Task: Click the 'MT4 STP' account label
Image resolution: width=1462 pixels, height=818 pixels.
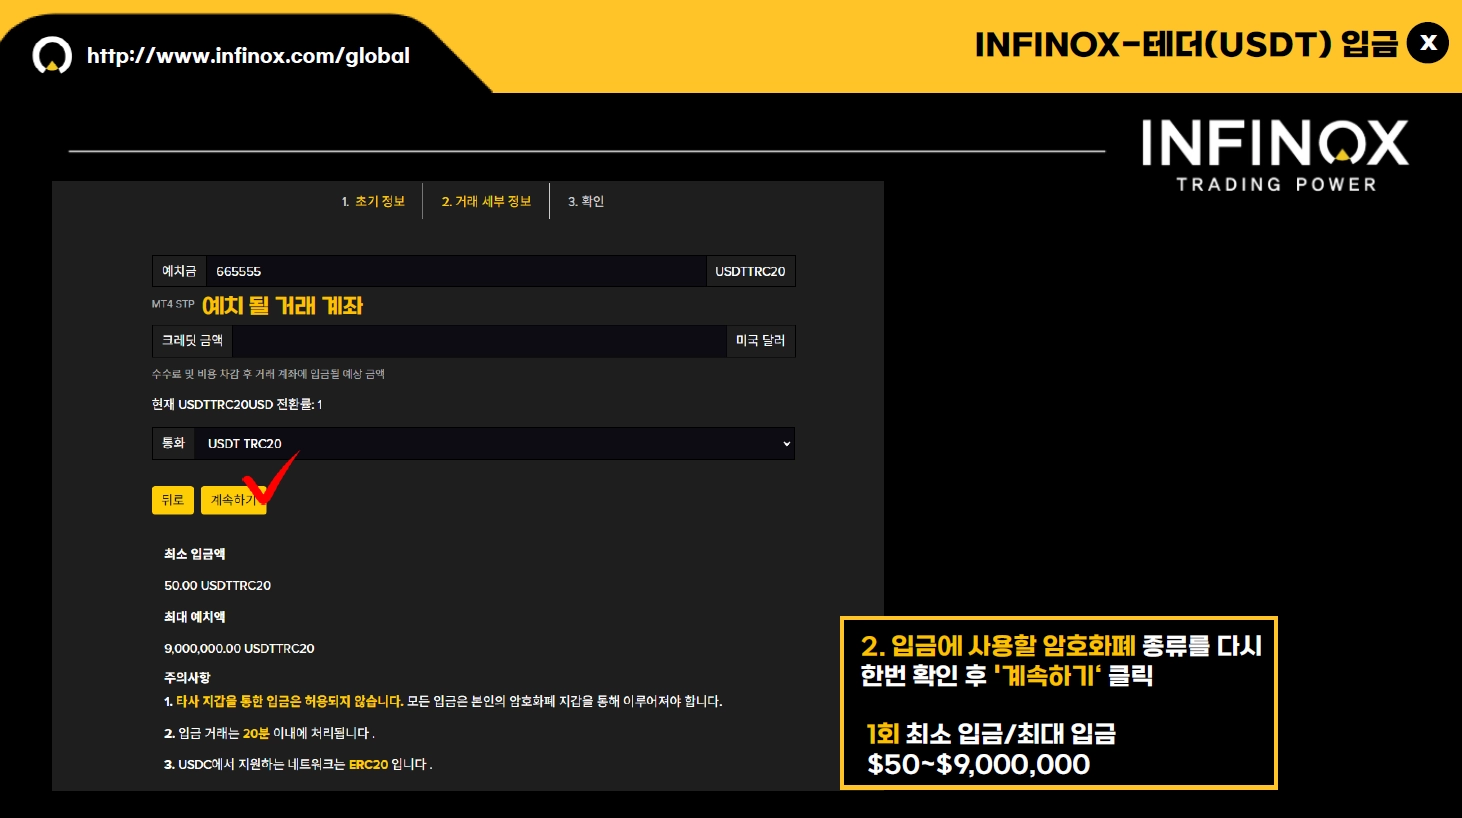Action: 173,304
